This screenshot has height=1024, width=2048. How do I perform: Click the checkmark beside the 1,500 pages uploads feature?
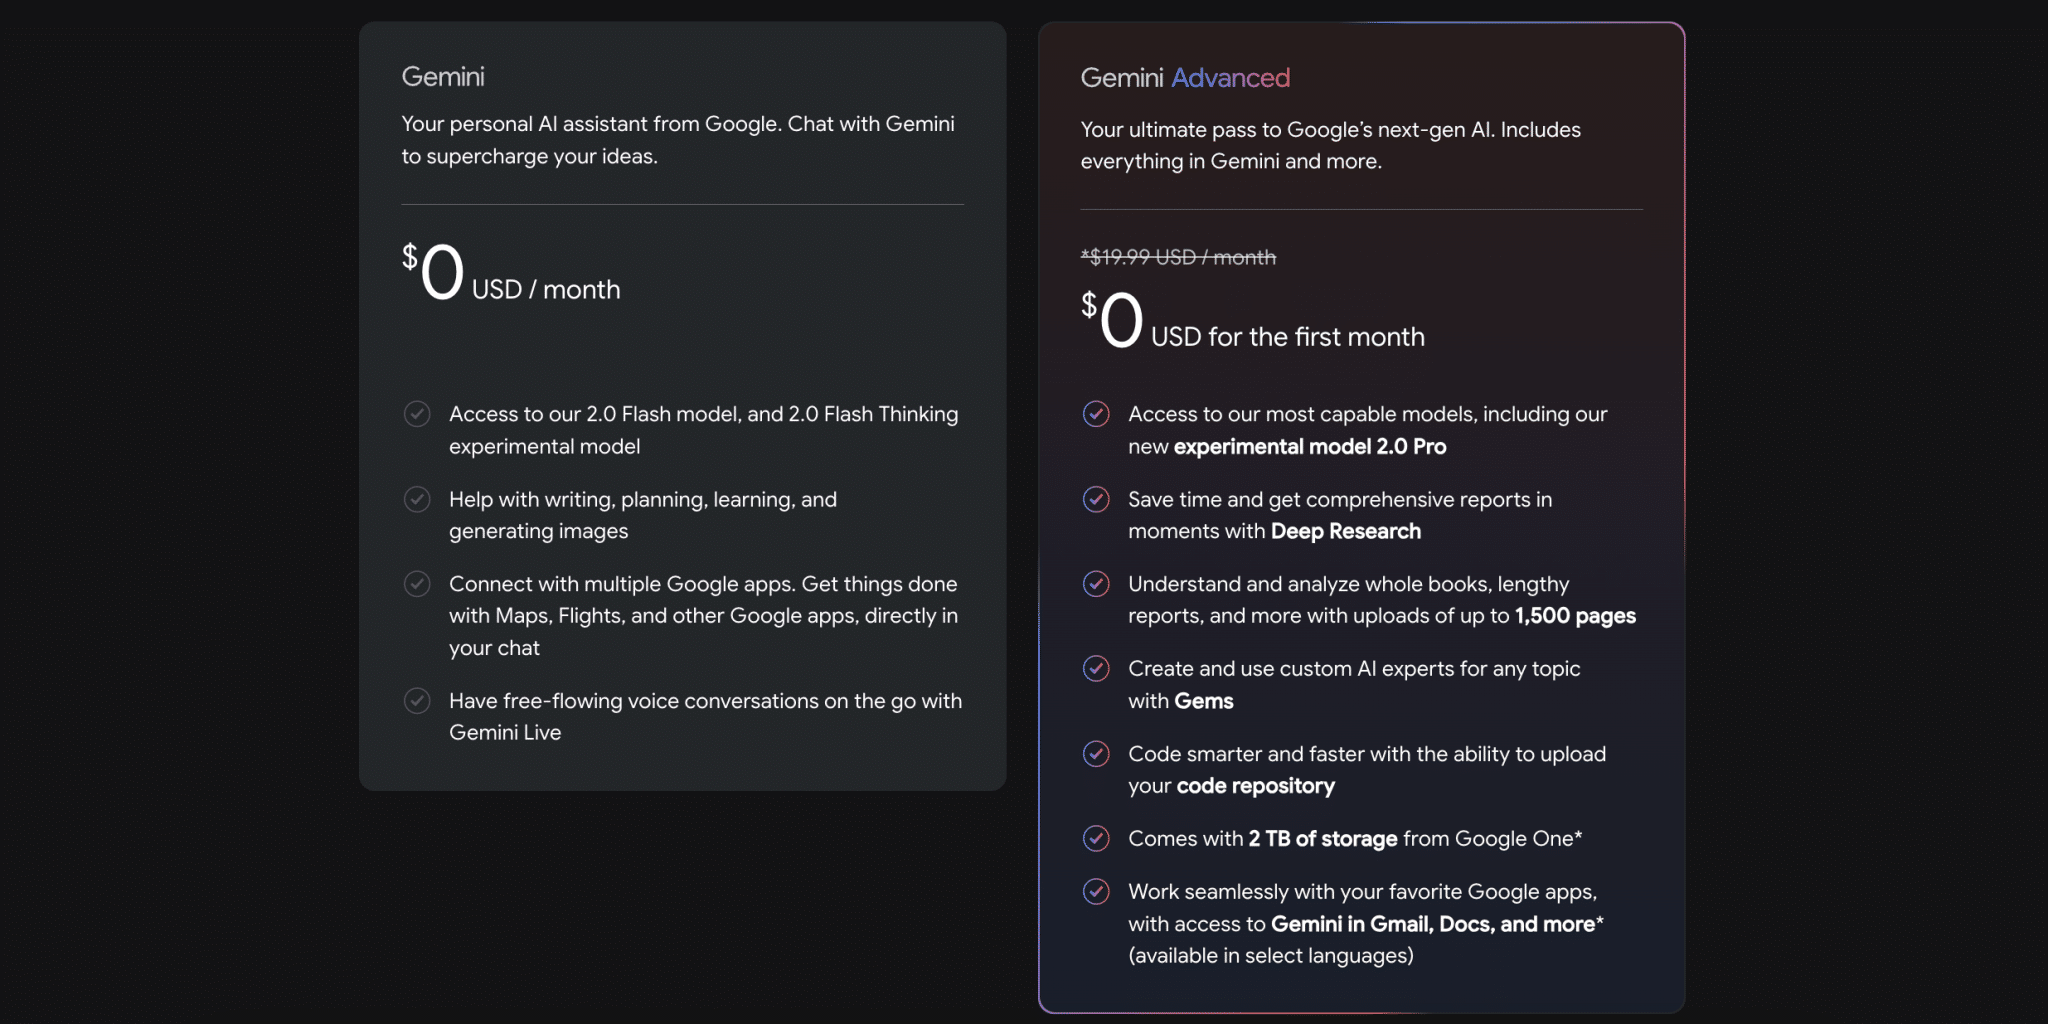[1096, 584]
